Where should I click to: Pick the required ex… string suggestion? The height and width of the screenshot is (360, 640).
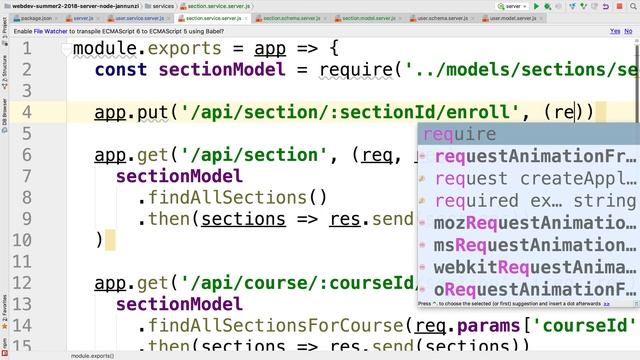point(529,201)
